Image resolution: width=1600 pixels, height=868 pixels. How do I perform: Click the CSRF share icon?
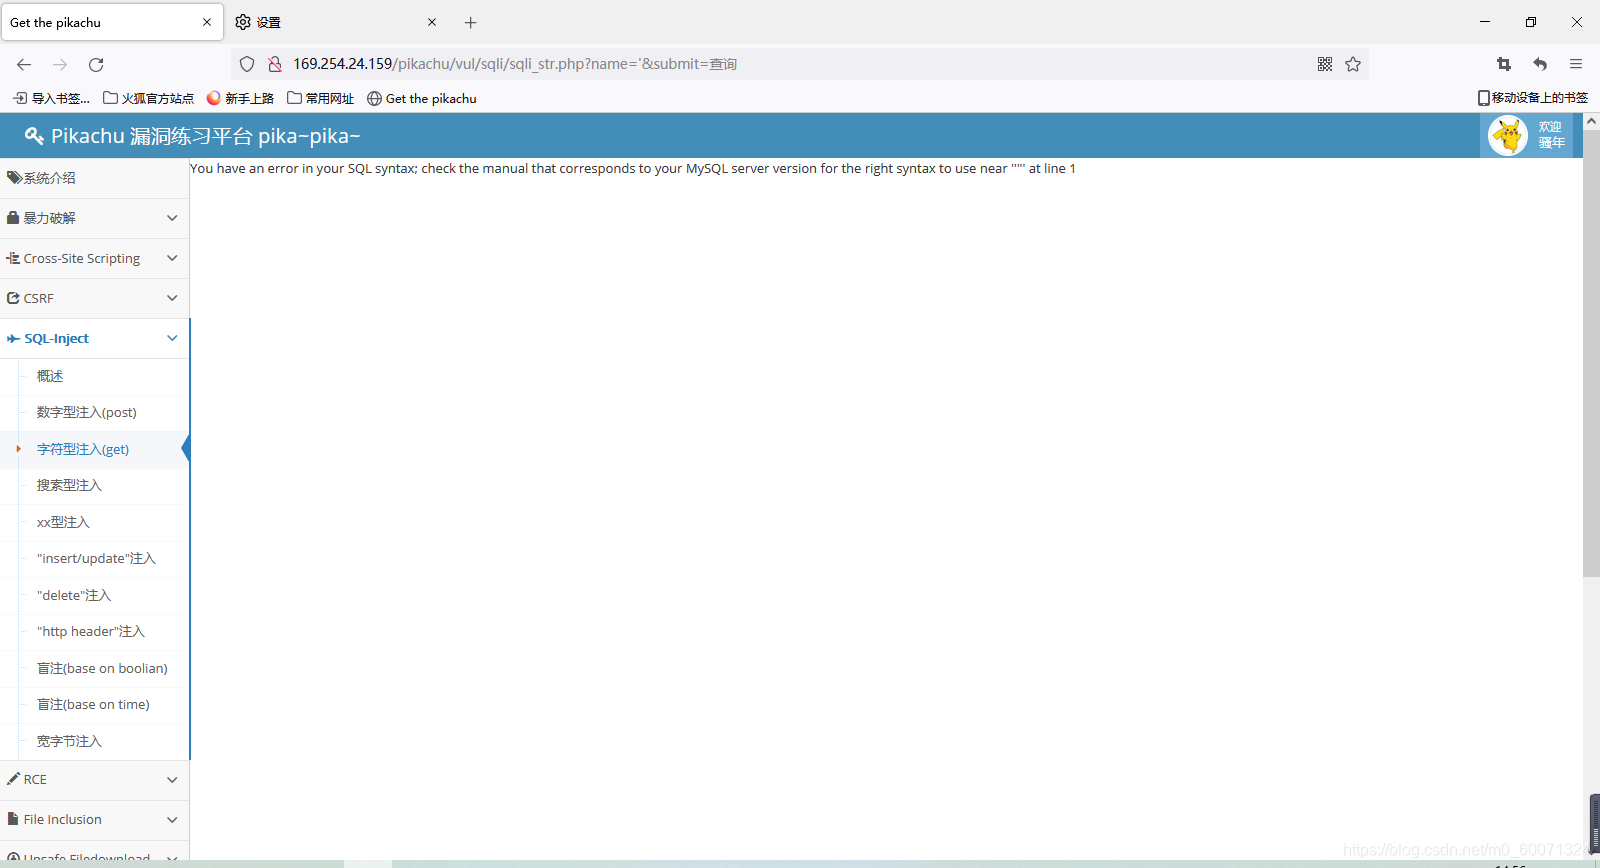[x=13, y=298]
